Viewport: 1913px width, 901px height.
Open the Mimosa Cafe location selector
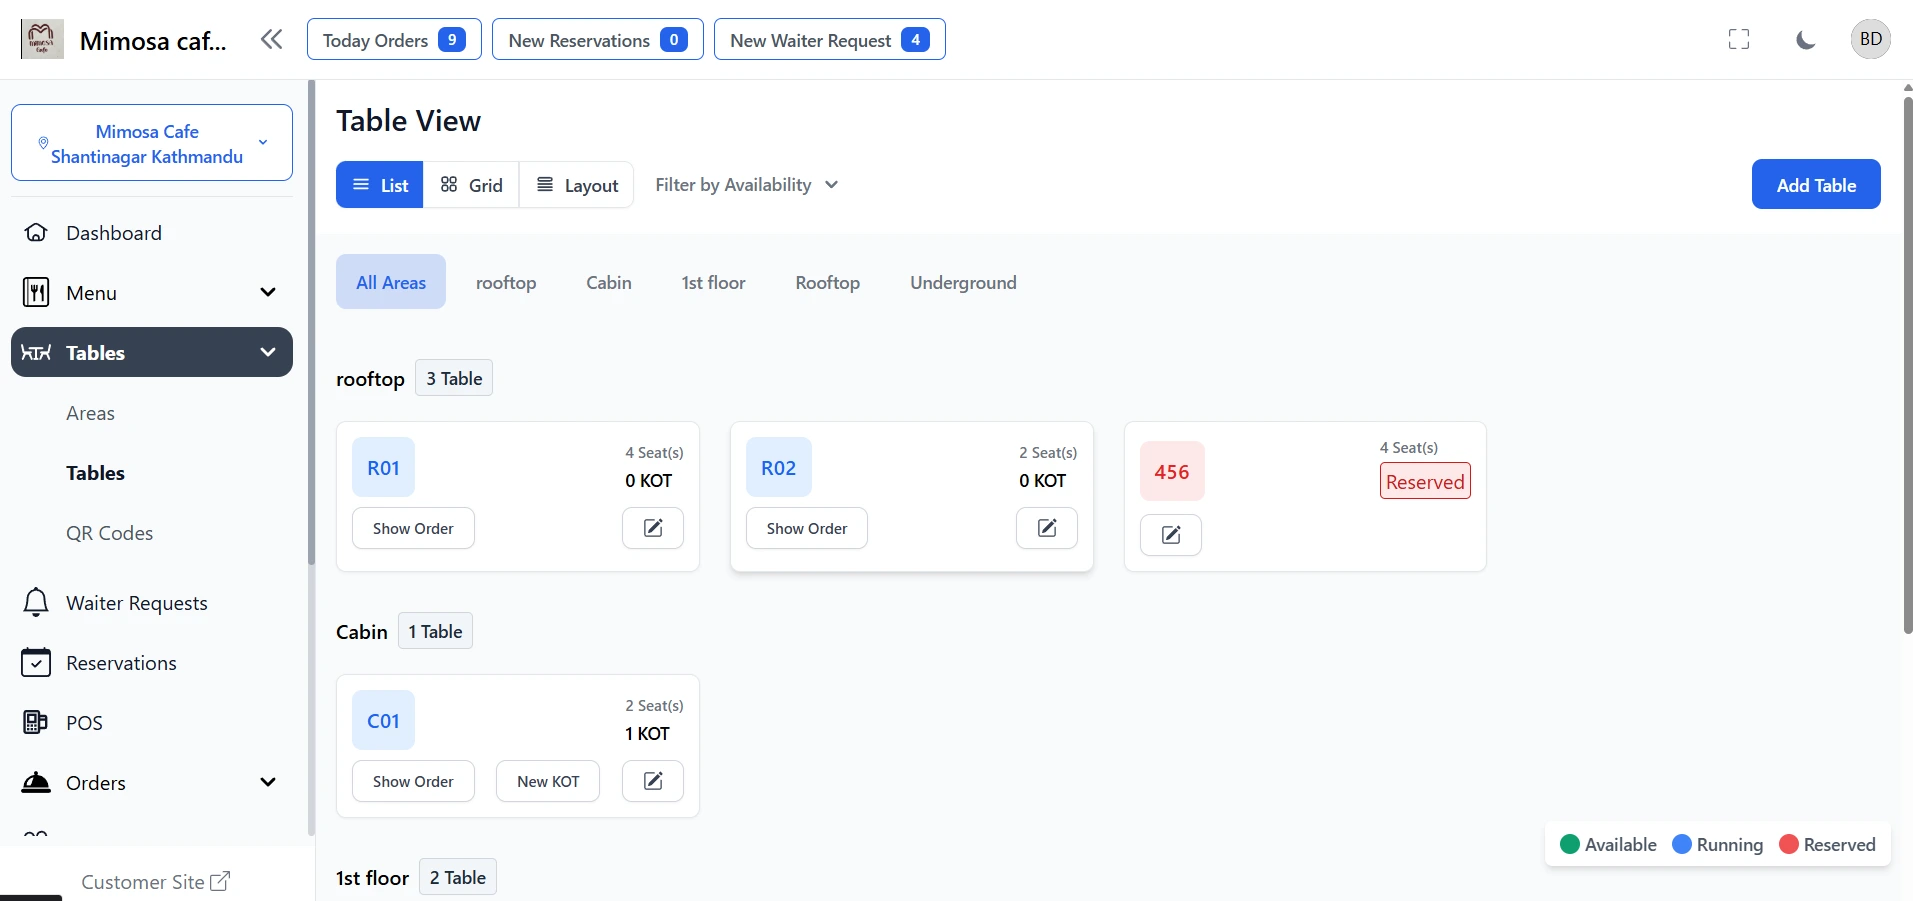(x=151, y=142)
